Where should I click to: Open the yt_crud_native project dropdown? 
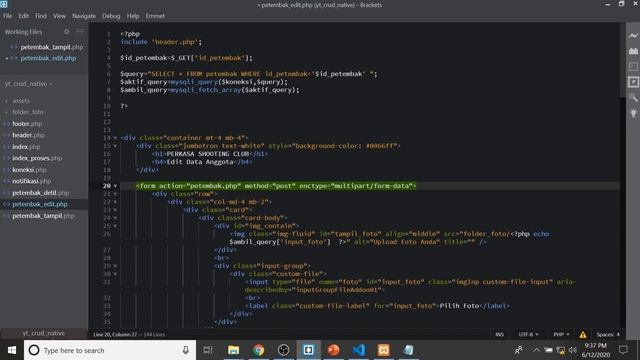28,84
